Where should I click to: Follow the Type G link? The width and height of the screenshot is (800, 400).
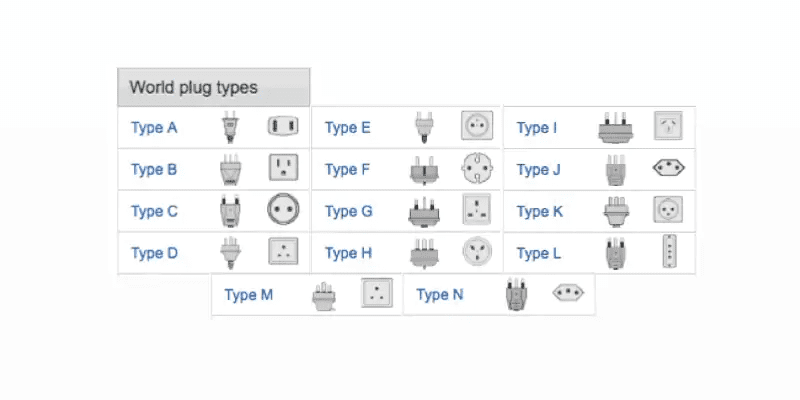click(348, 211)
